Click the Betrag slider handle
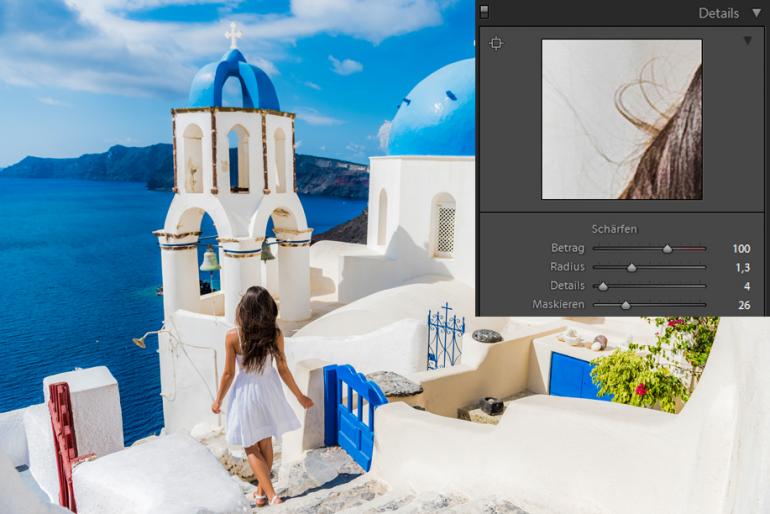 pyautogui.click(x=667, y=248)
